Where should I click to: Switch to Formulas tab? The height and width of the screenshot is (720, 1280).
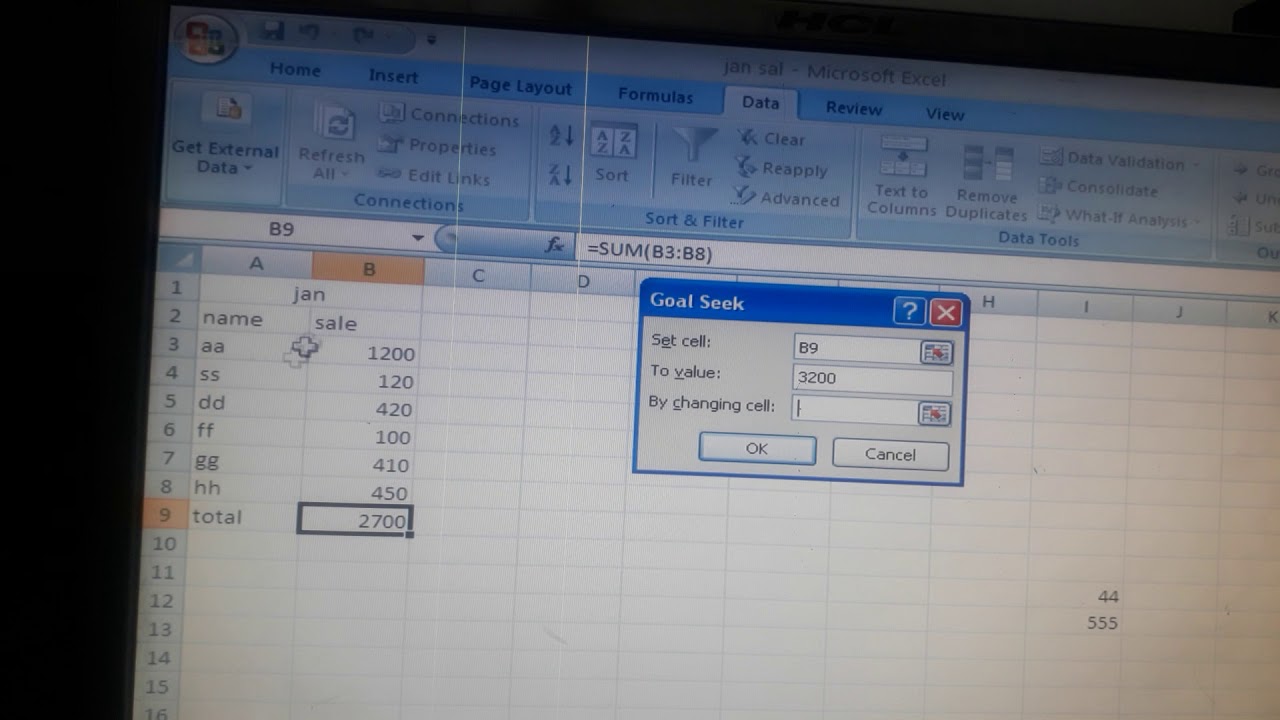[655, 96]
